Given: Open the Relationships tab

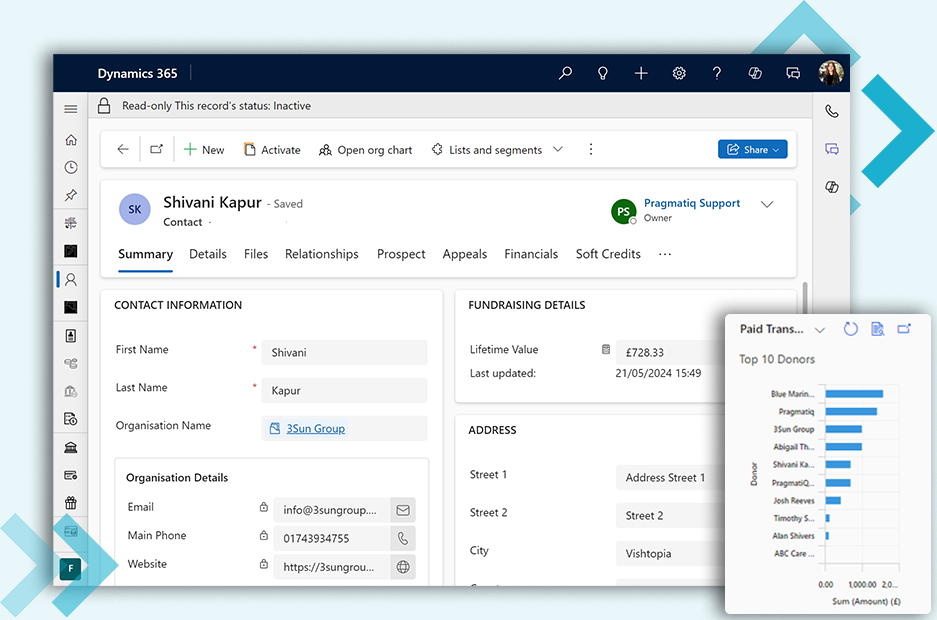Looking at the screenshot, I should click(321, 254).
